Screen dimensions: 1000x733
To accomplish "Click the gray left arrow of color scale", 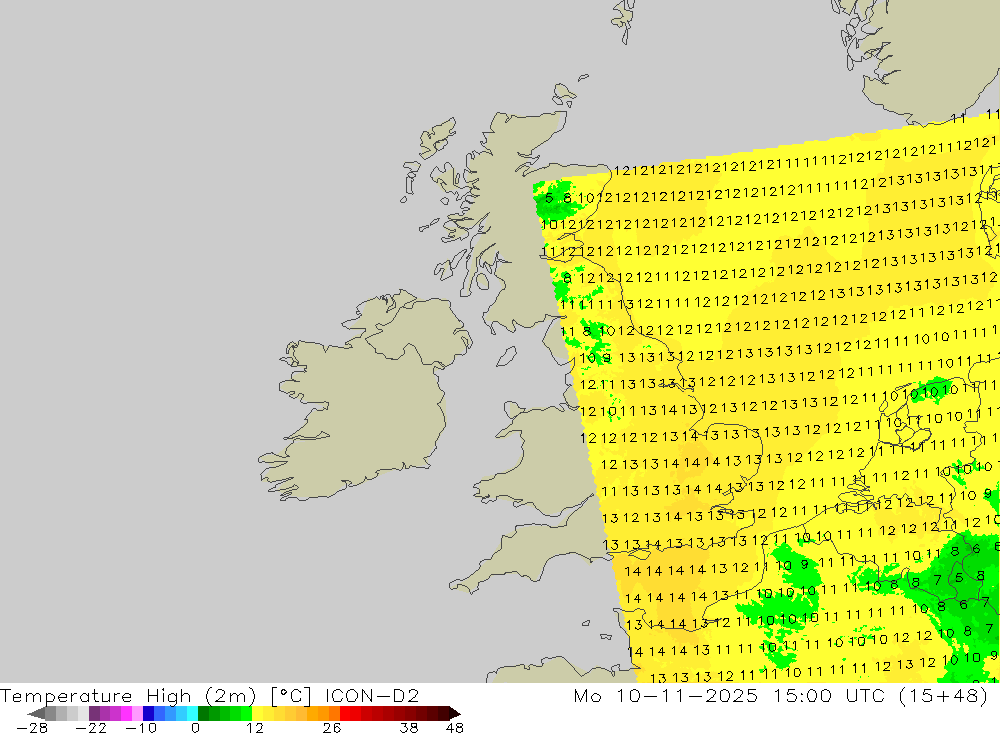I will [36, 713].
